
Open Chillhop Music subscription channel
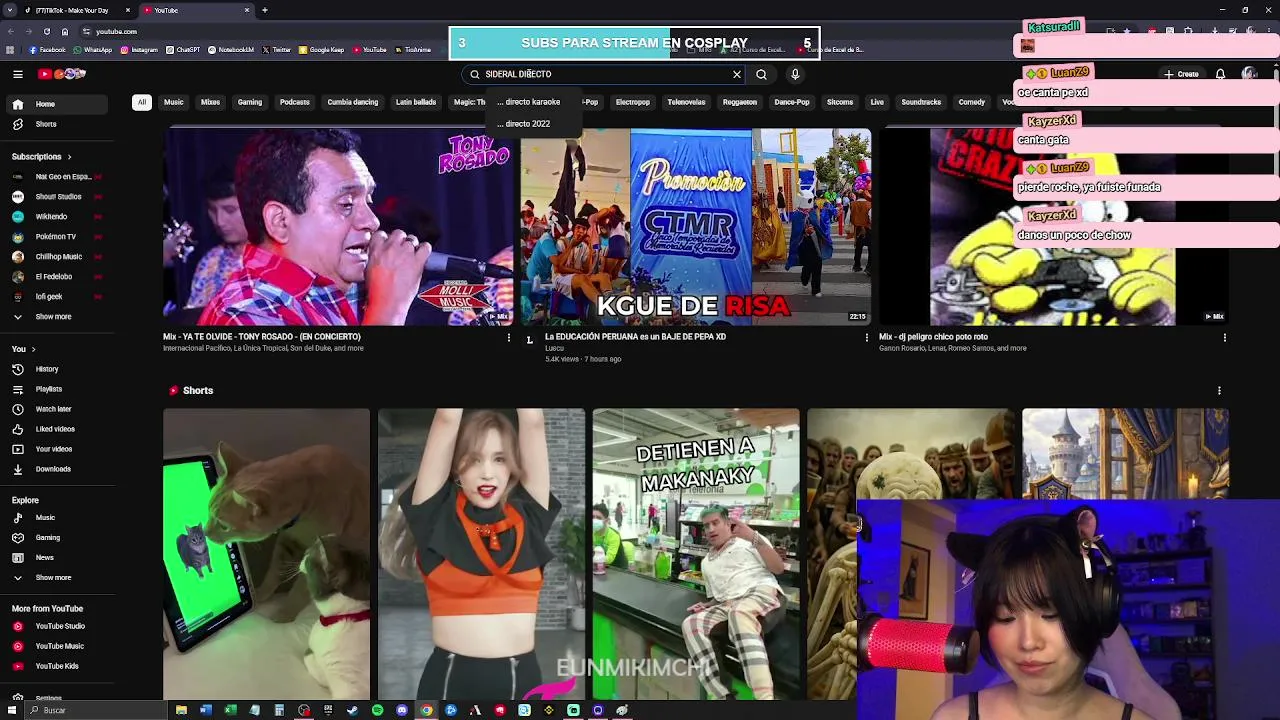tap(58, 257)
